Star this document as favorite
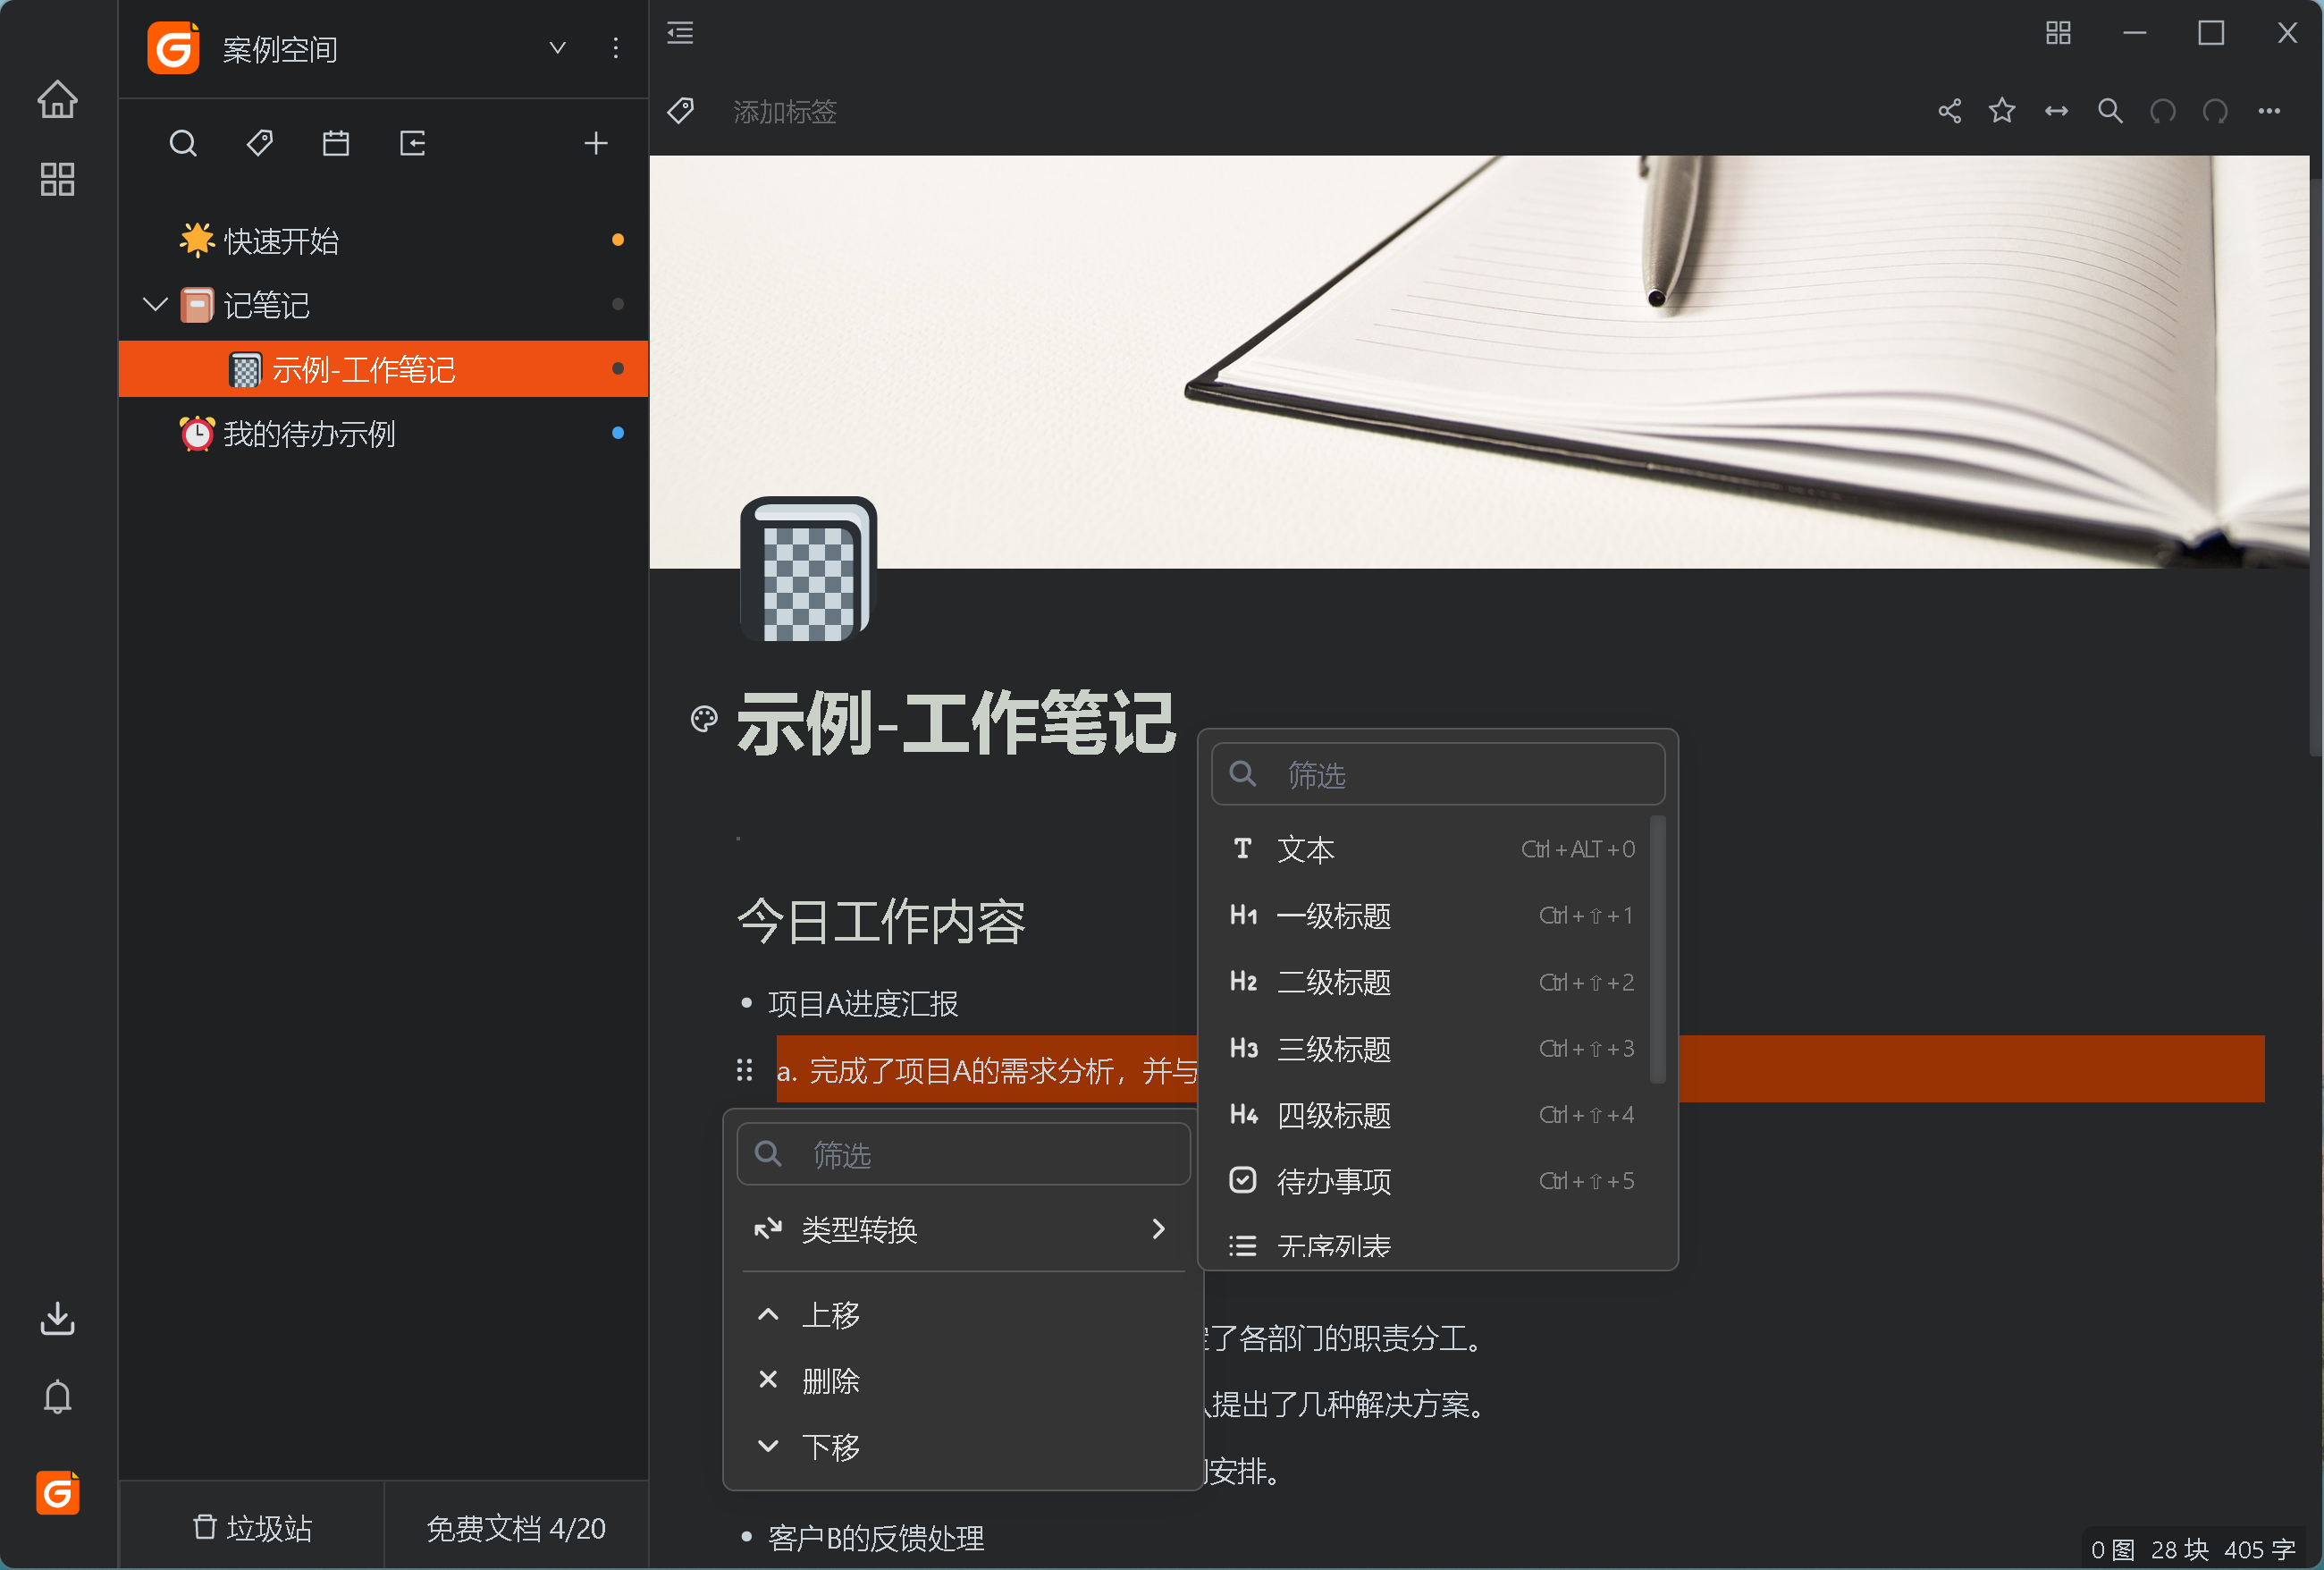This screenshot has height=1570, width=2324. click(2002, 111)
